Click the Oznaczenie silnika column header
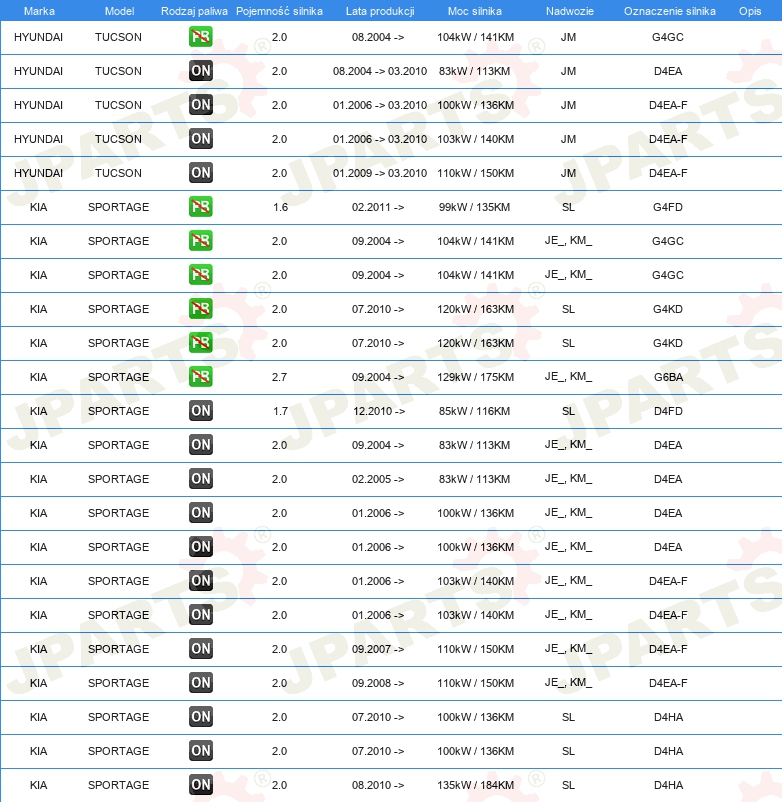Screen dimensions: 782x802 (669, 11)
